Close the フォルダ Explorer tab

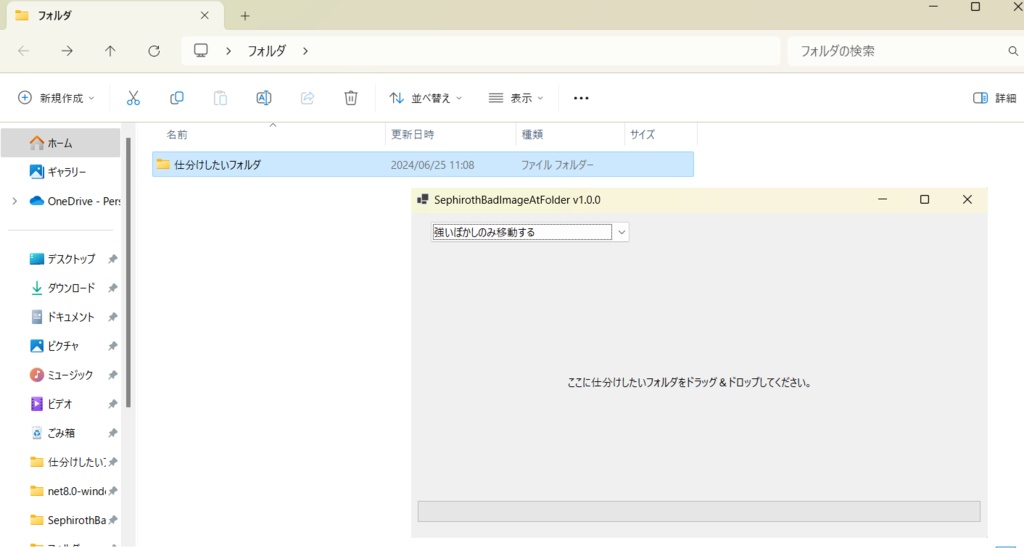[x=204, y=15]
